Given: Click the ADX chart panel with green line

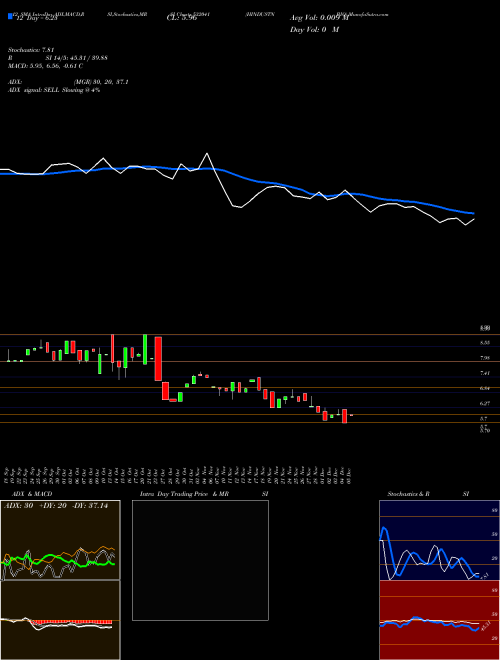Looking at the screenshot, I should pyautogui.click(x=60, y=540).
